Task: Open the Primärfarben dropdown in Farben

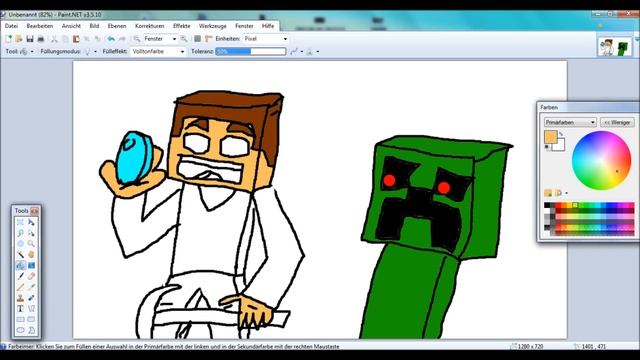Action: click(x=570, y=122)
